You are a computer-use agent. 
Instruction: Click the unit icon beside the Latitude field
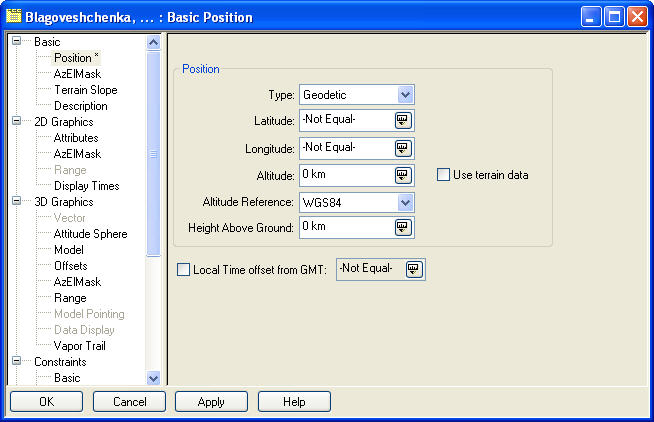point(403,121)
